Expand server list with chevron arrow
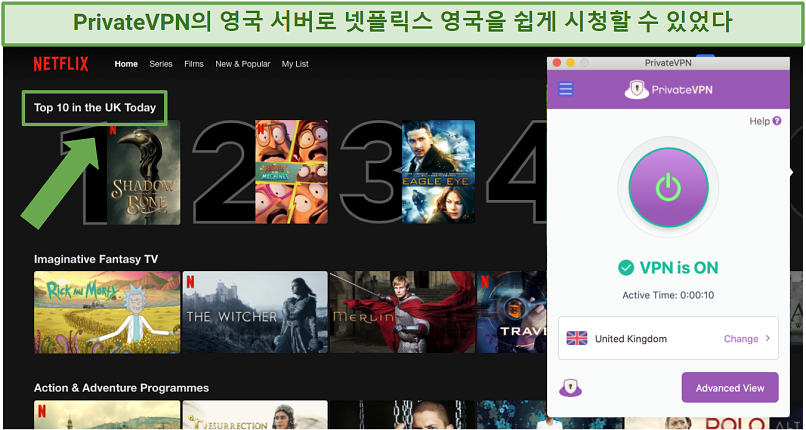Image resolution: width=806 pixels, height=430 pixels. point(767,338)
